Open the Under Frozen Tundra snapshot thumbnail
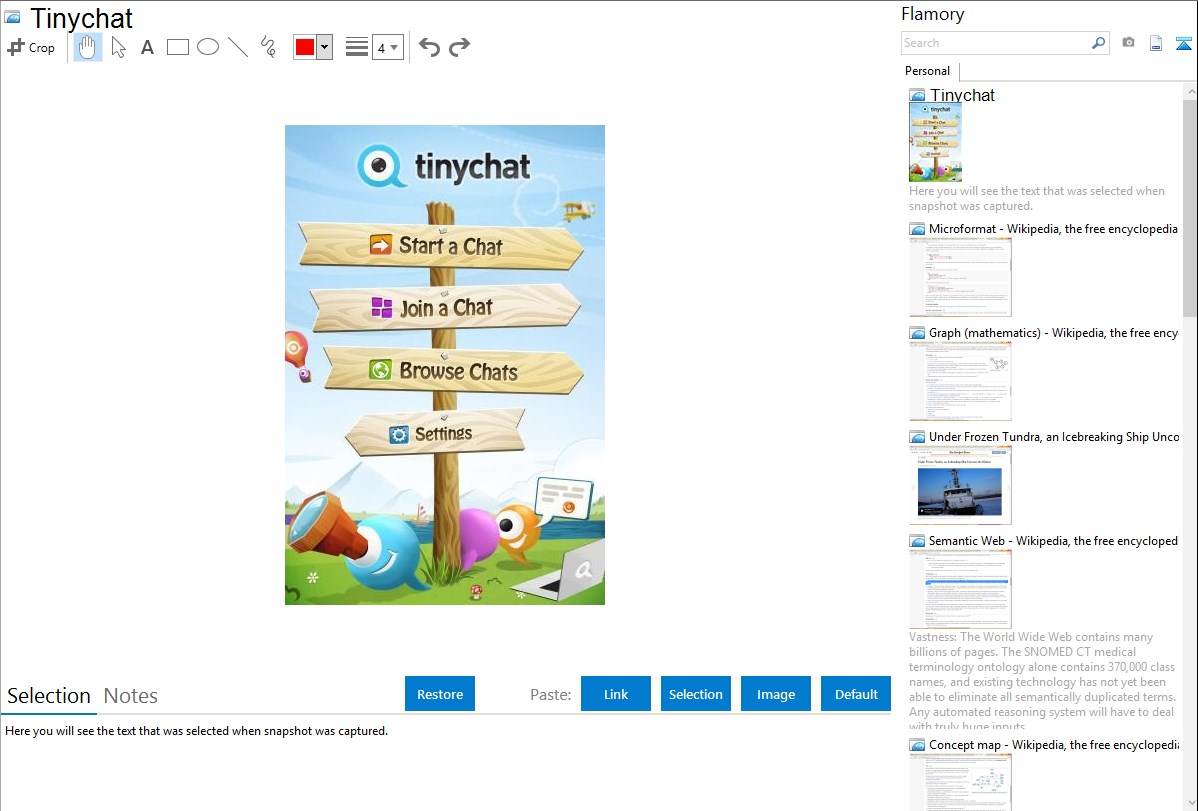The width and height of the screenshot is (1198, 811). click(960, 485)
